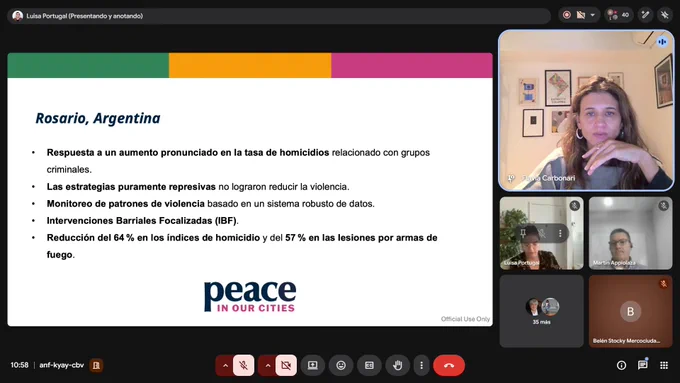Toggle closed captions
This screenshot has width=680, height=383.
click(x=369, y=365)
